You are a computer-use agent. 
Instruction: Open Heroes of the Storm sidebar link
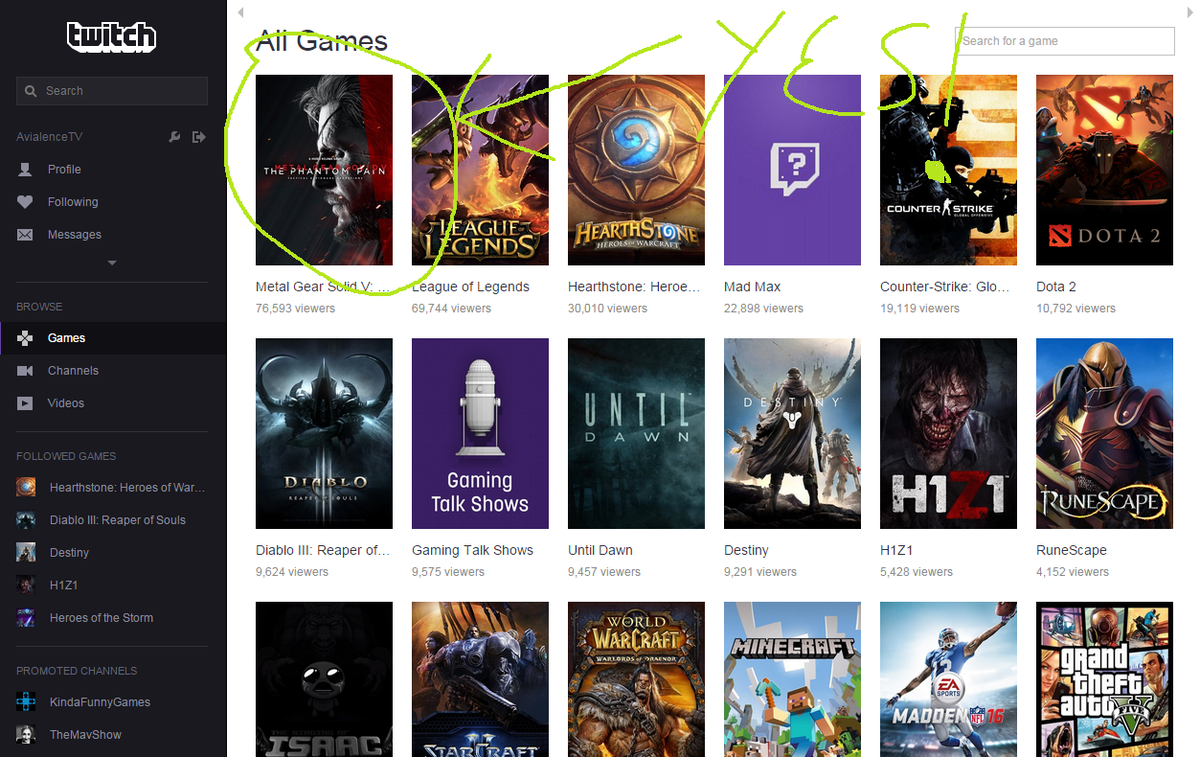click(101, 618)
